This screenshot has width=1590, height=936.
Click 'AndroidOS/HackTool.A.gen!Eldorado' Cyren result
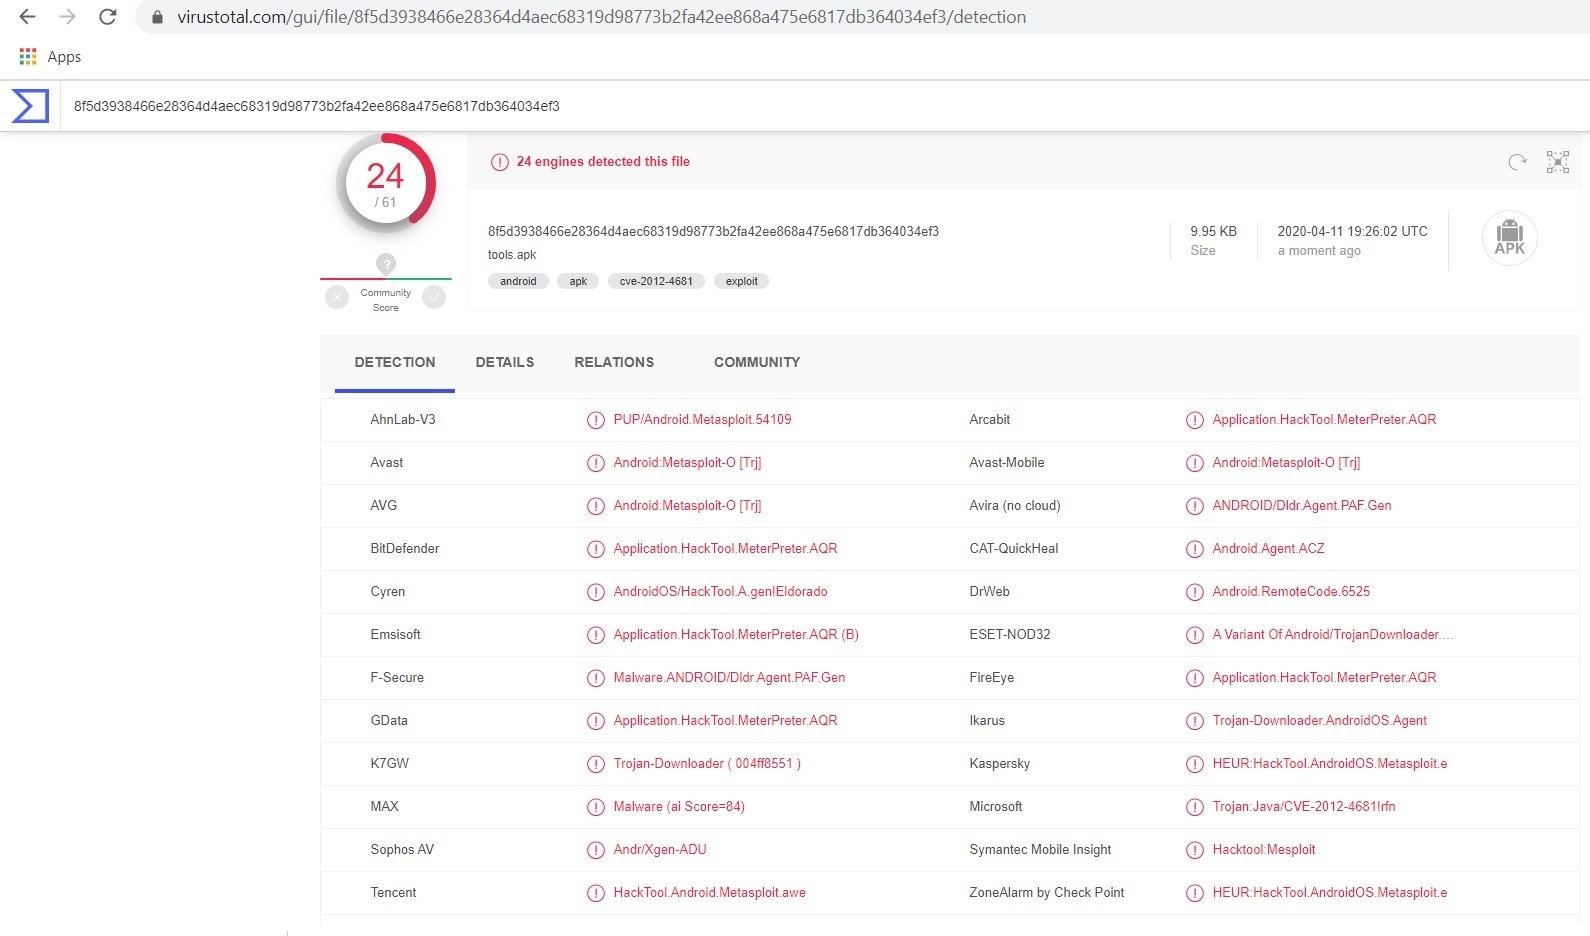pos(720,592)
